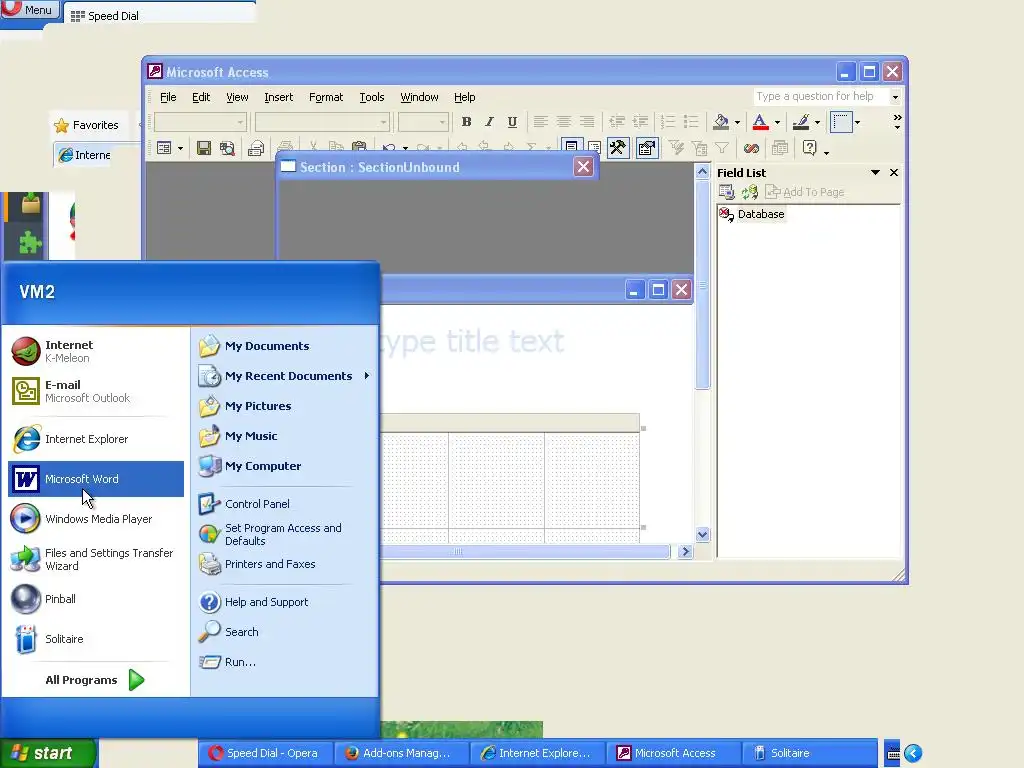Viewport: 1024px width, 768px height.
Task: Open the File menu in Access
Action: click(x=168, y=97)
